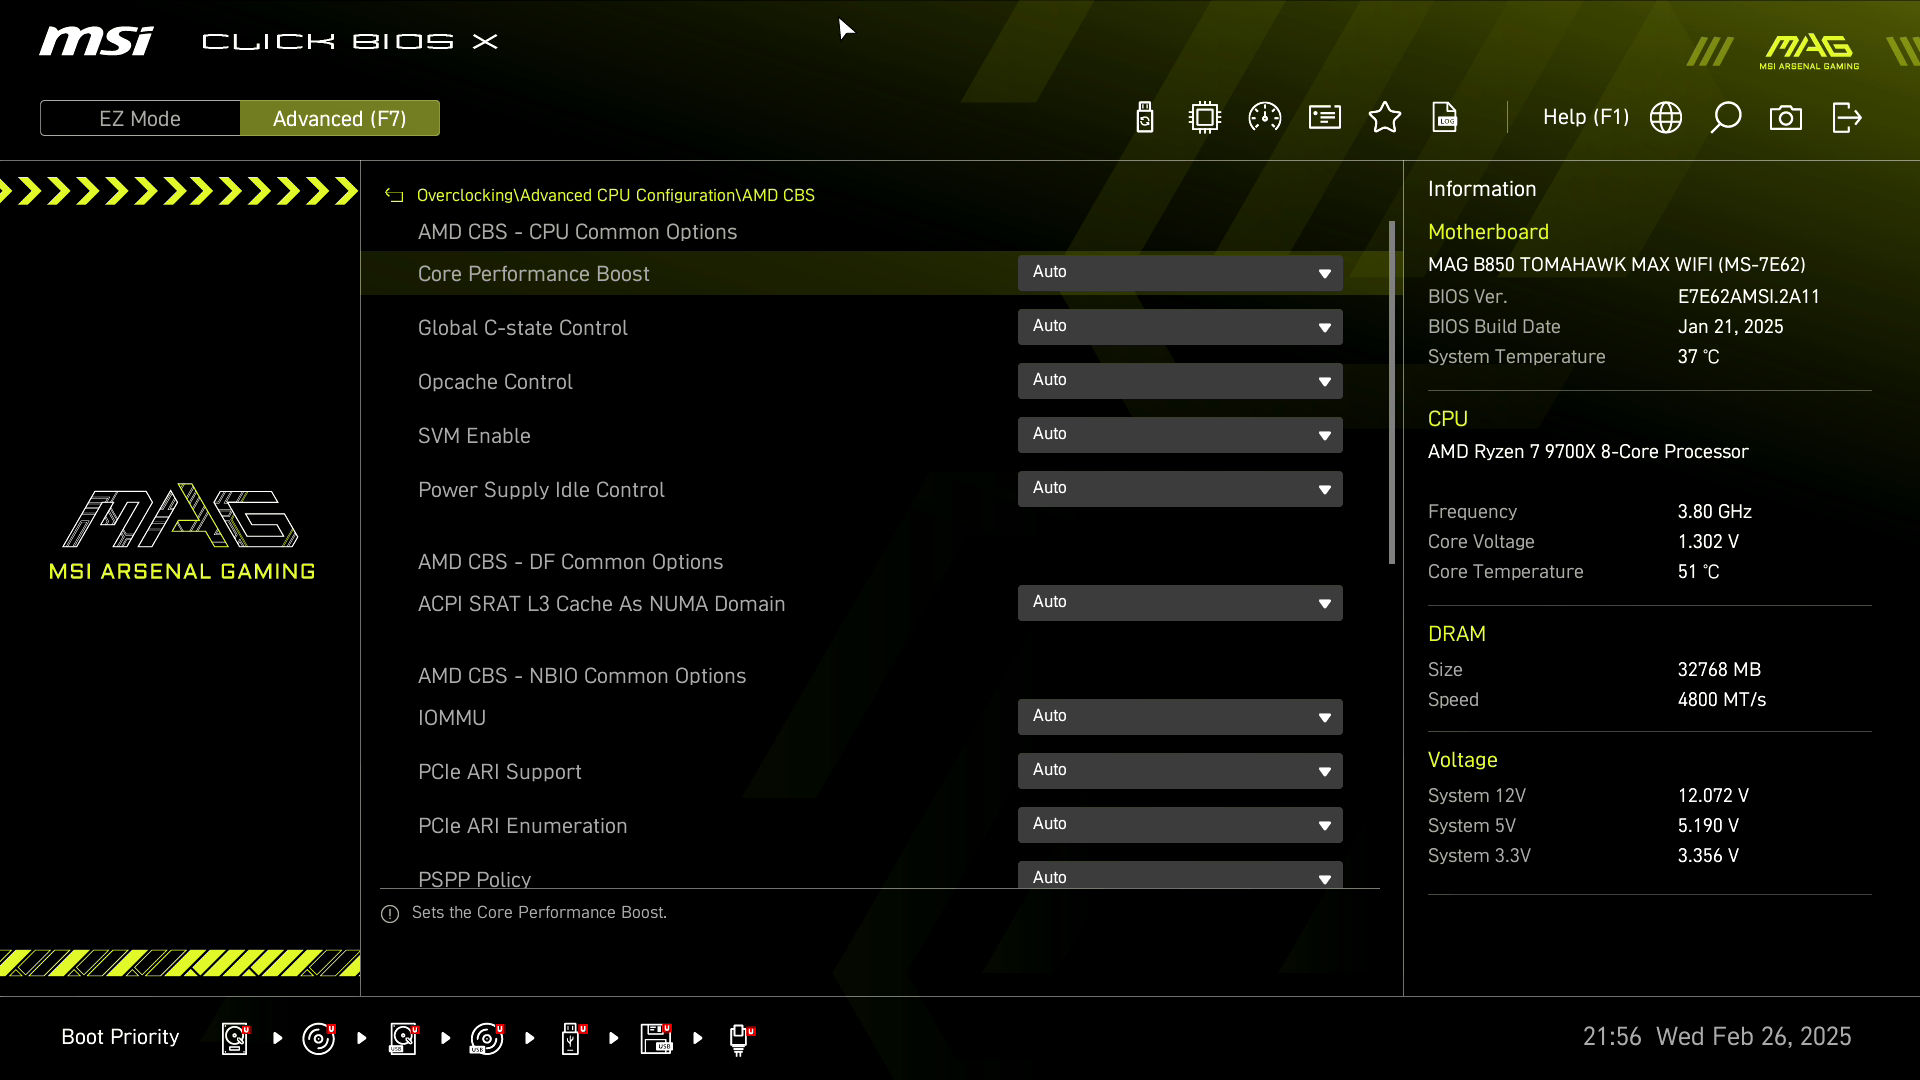This screenshot has width=1920, height=1080.
Task: Open the Board Explorer icon
Action: click(x=1204, y=117)
